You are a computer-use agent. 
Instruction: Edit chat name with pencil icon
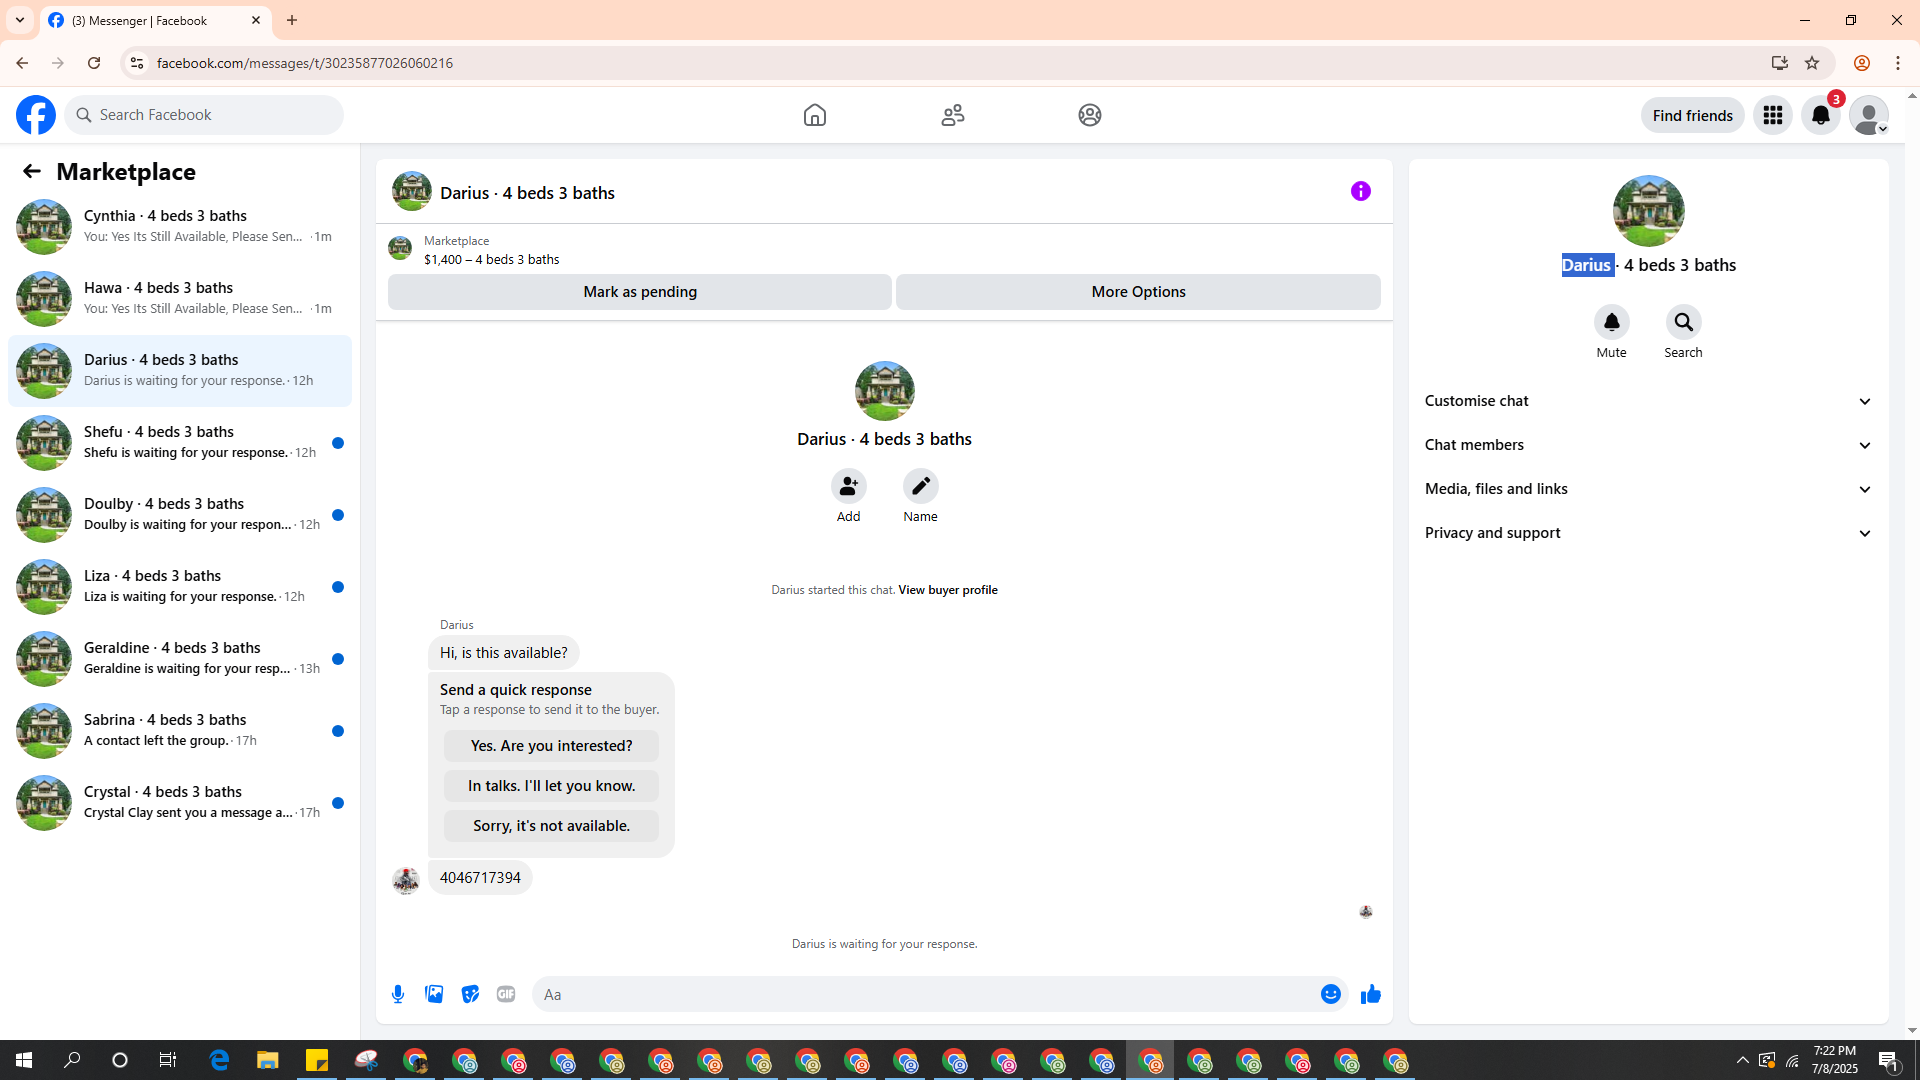click(920, 486)
